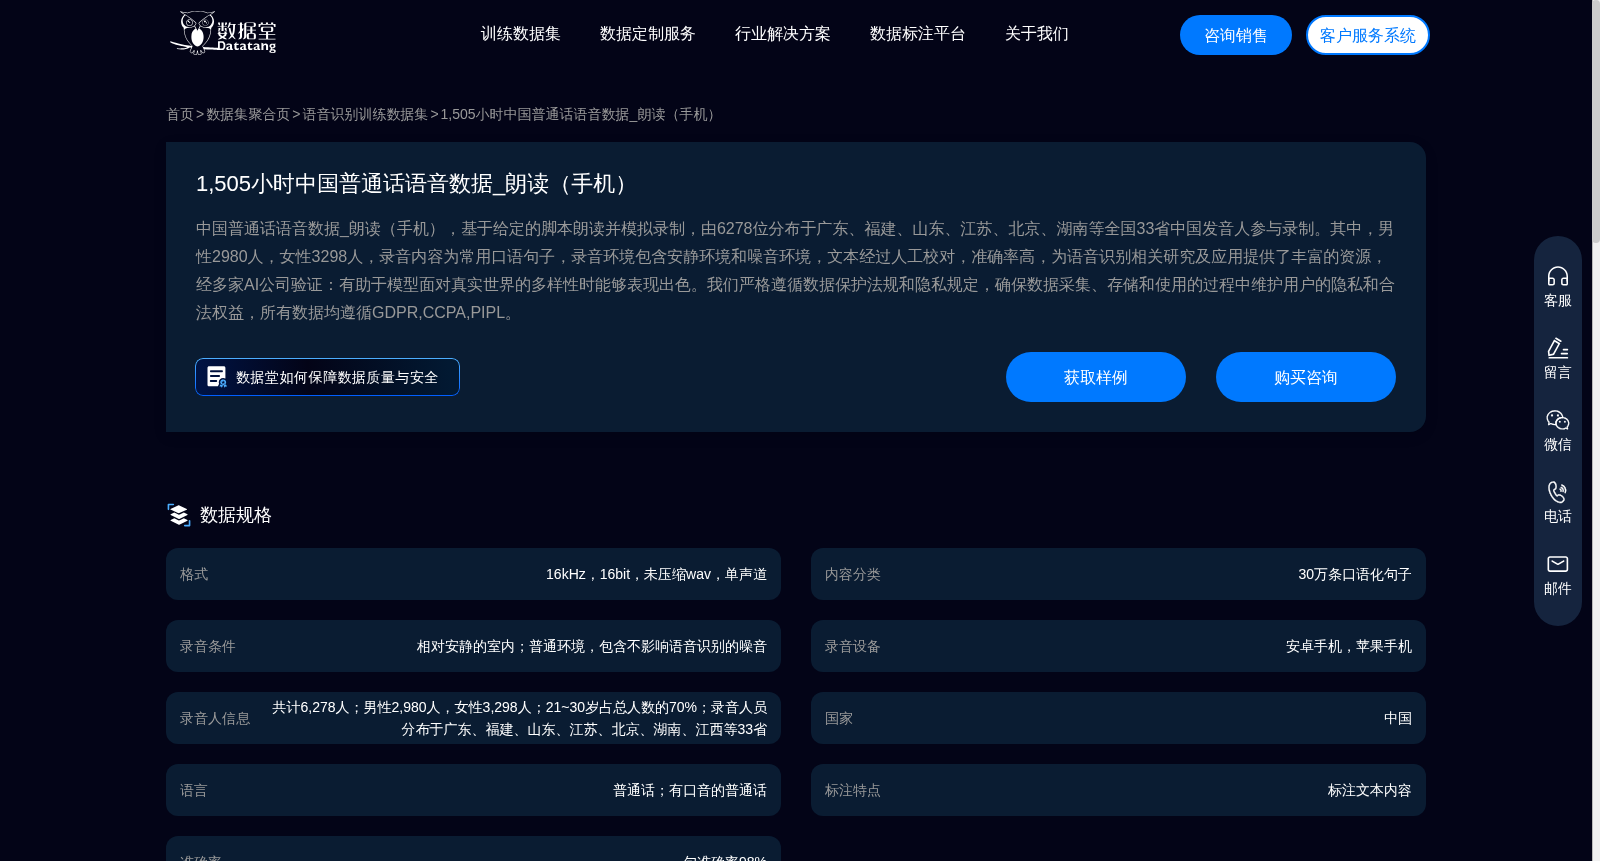Click value 安卓手机，苹果手机

1348,646
